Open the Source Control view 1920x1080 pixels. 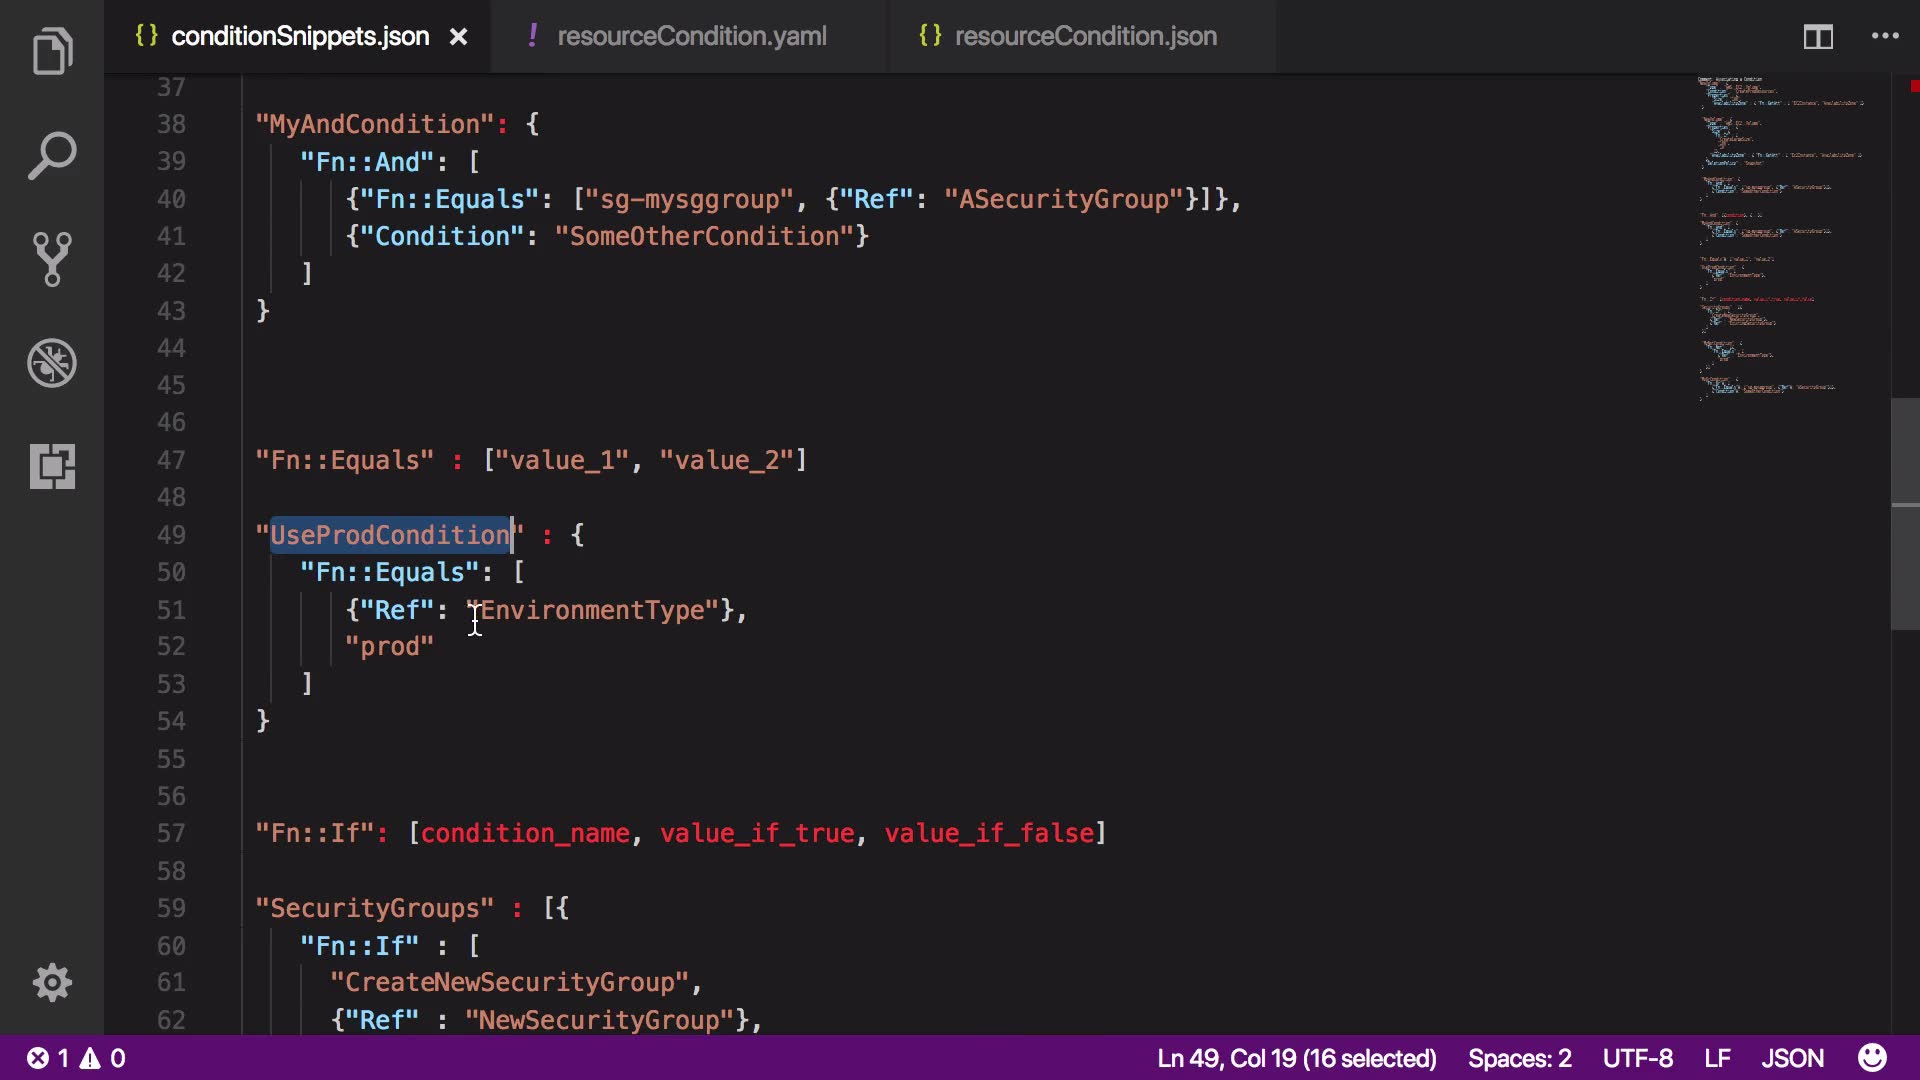tap(52, 259)
